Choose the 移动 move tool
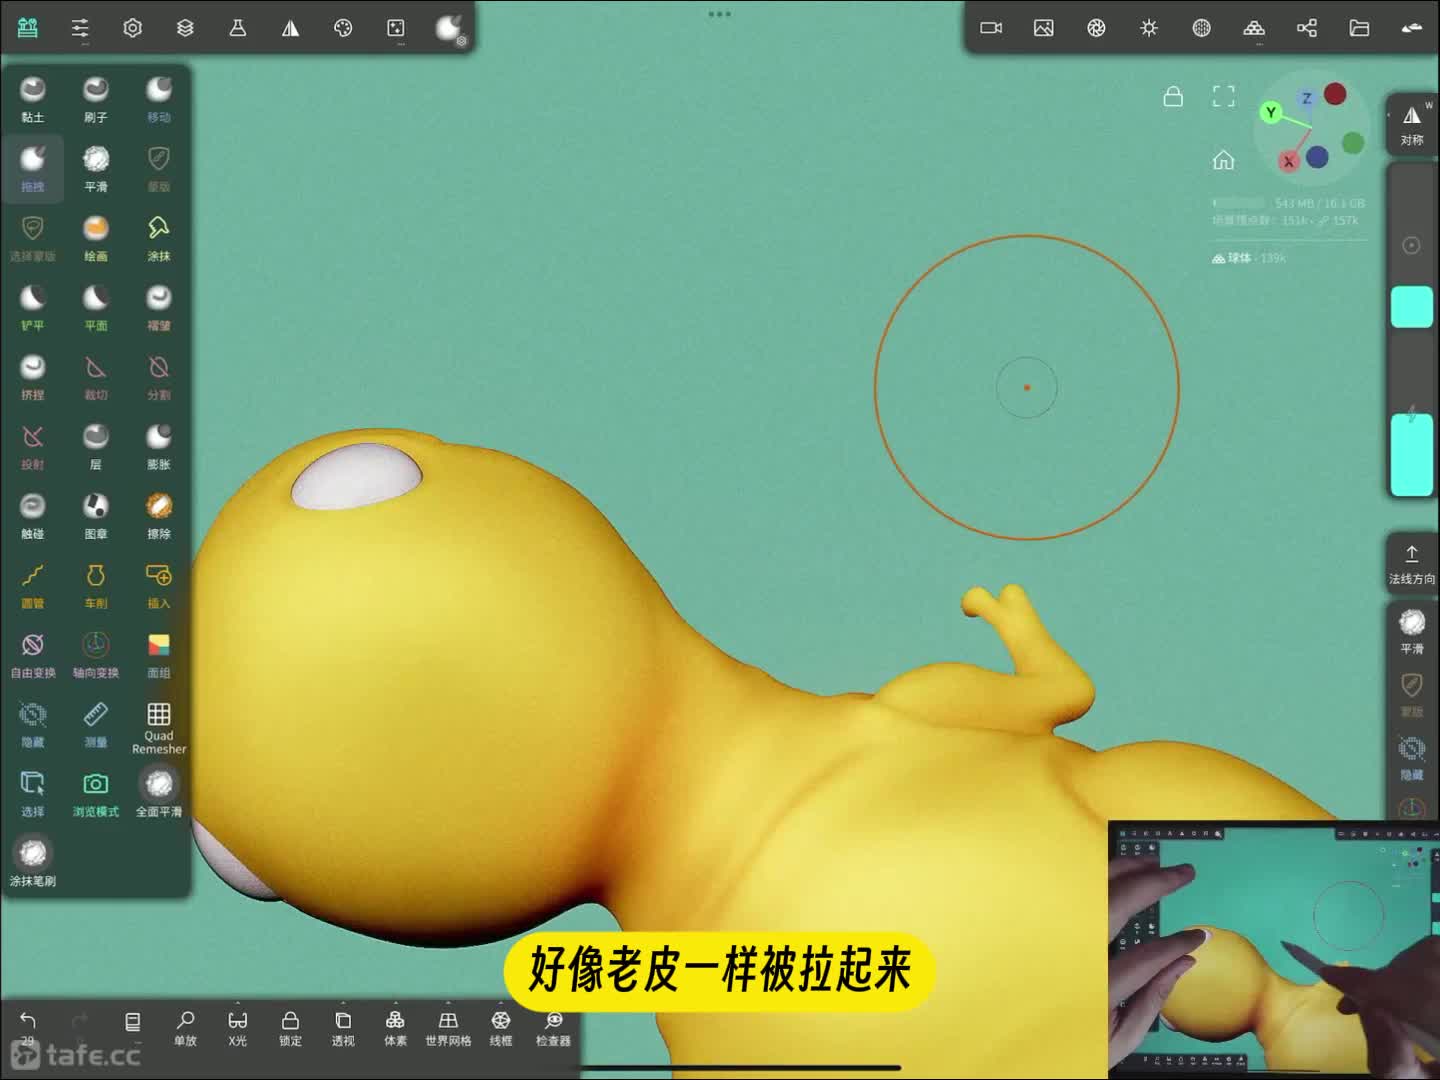The width and height of the screenshot is (1440, 1080). coord(159,99)
